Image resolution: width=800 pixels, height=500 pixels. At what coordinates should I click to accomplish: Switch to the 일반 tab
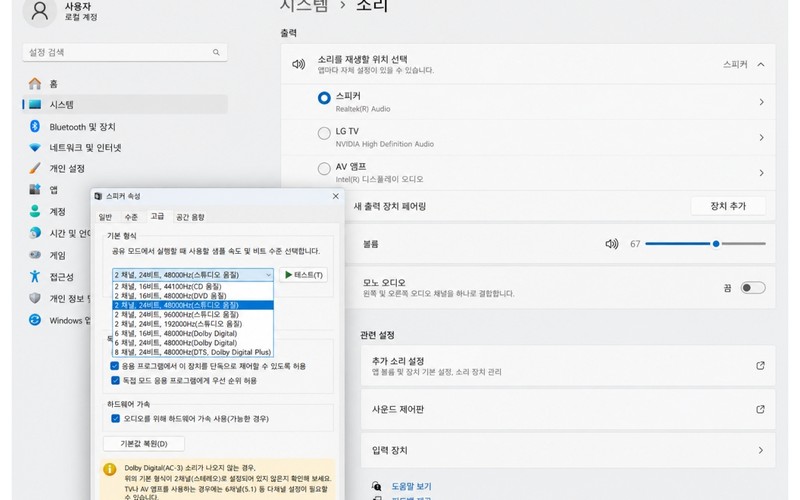[105, 217]
